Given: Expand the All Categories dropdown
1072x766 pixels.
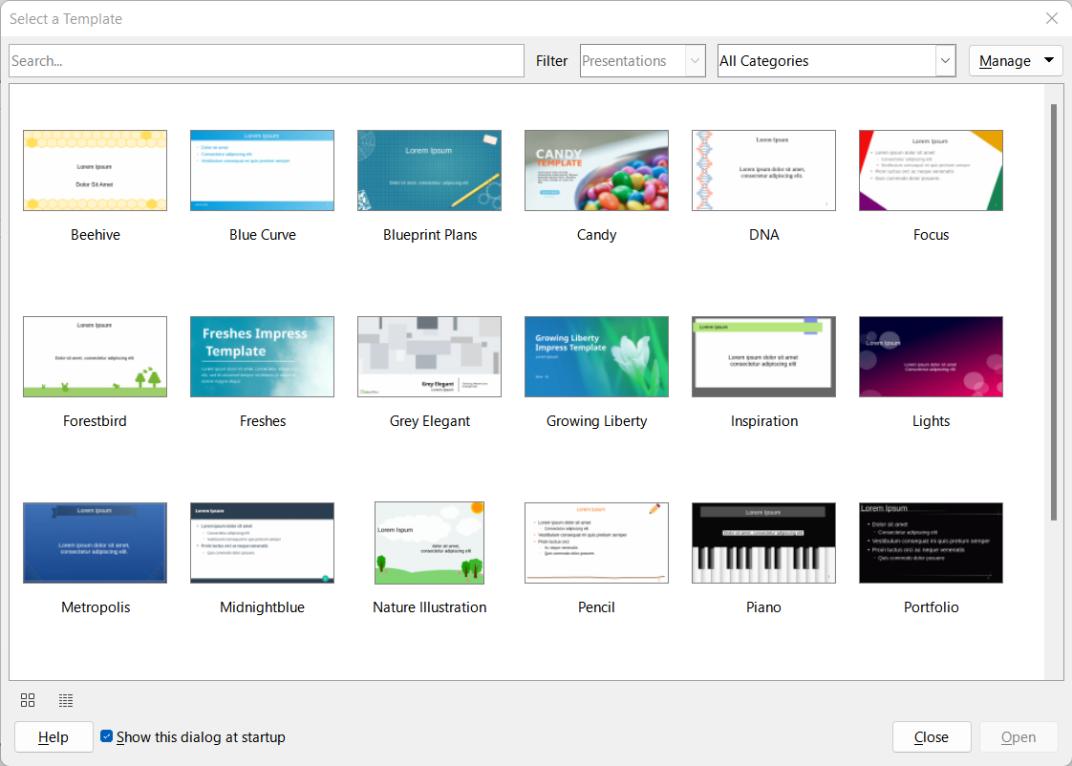Looking at the screenshot, I should point(836,61).
